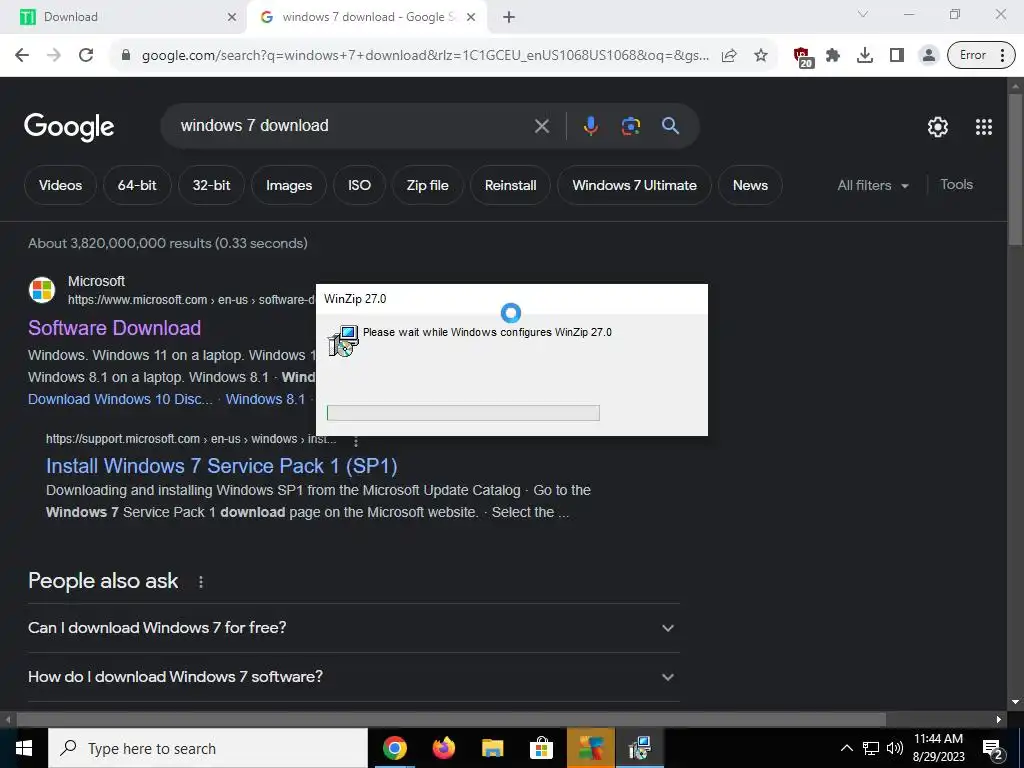Apply the Reinstall filter chip
The image size is (1024, 768).
[x=510, y=185]
